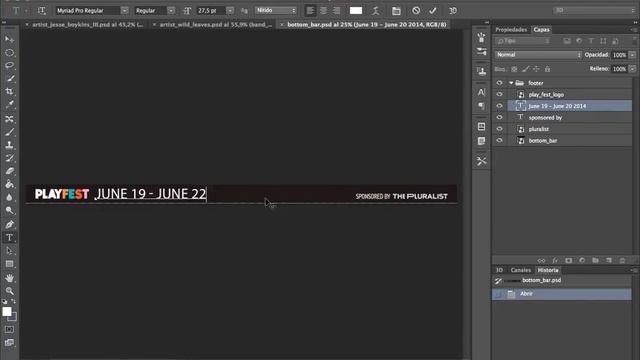The height and width of the screenshot is (360, 640).
Task: Select the Paint Bucket tool
Action: pyautogui.click(x=9, y=184)
